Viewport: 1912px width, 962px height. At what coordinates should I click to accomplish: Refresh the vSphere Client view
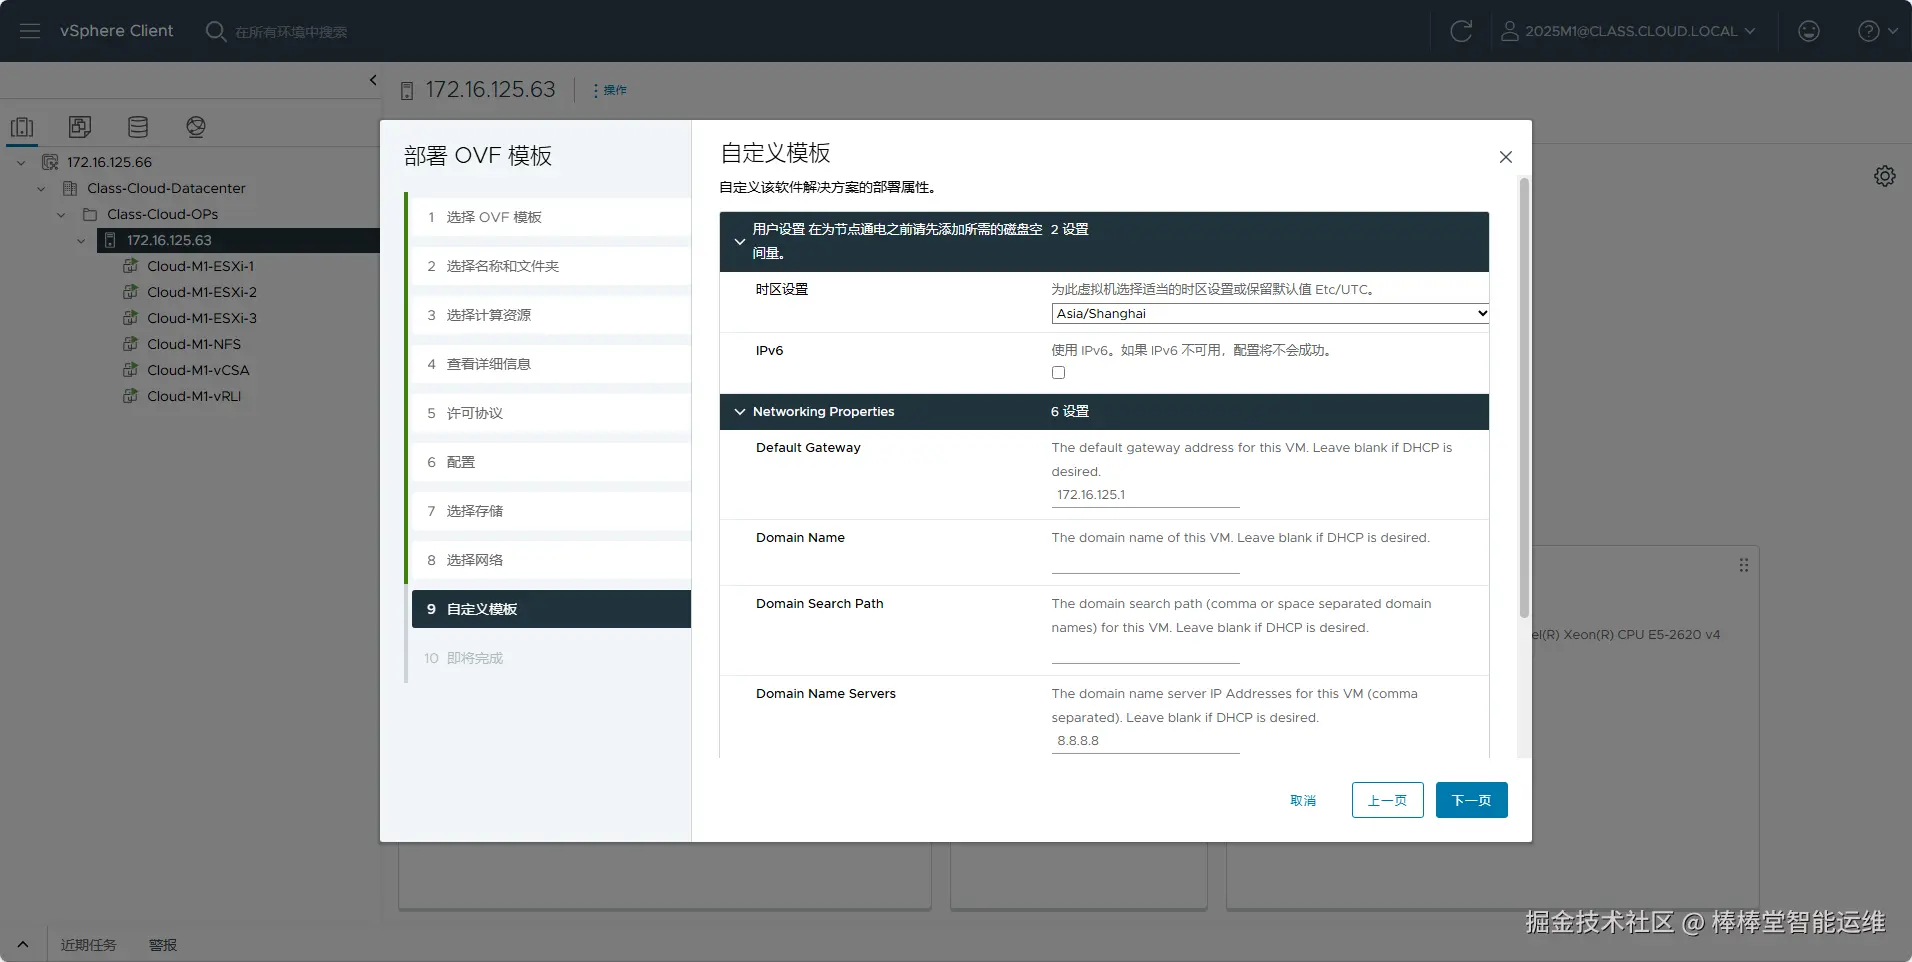tap(1461, 31)
